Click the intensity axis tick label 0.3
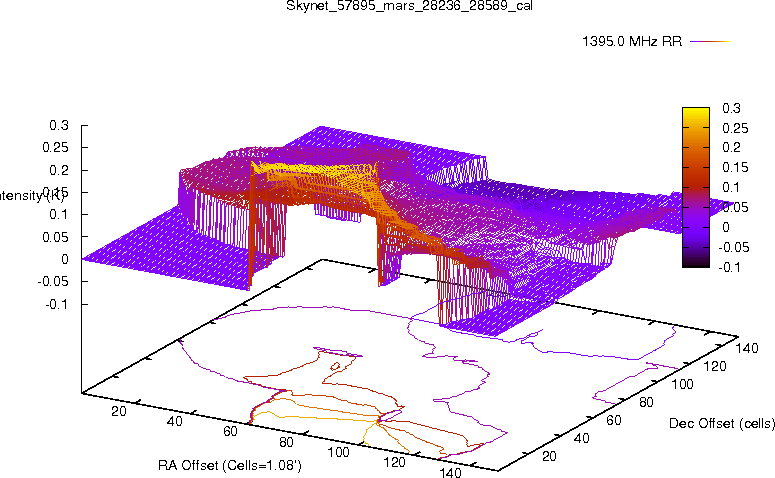 click(59, 126)
